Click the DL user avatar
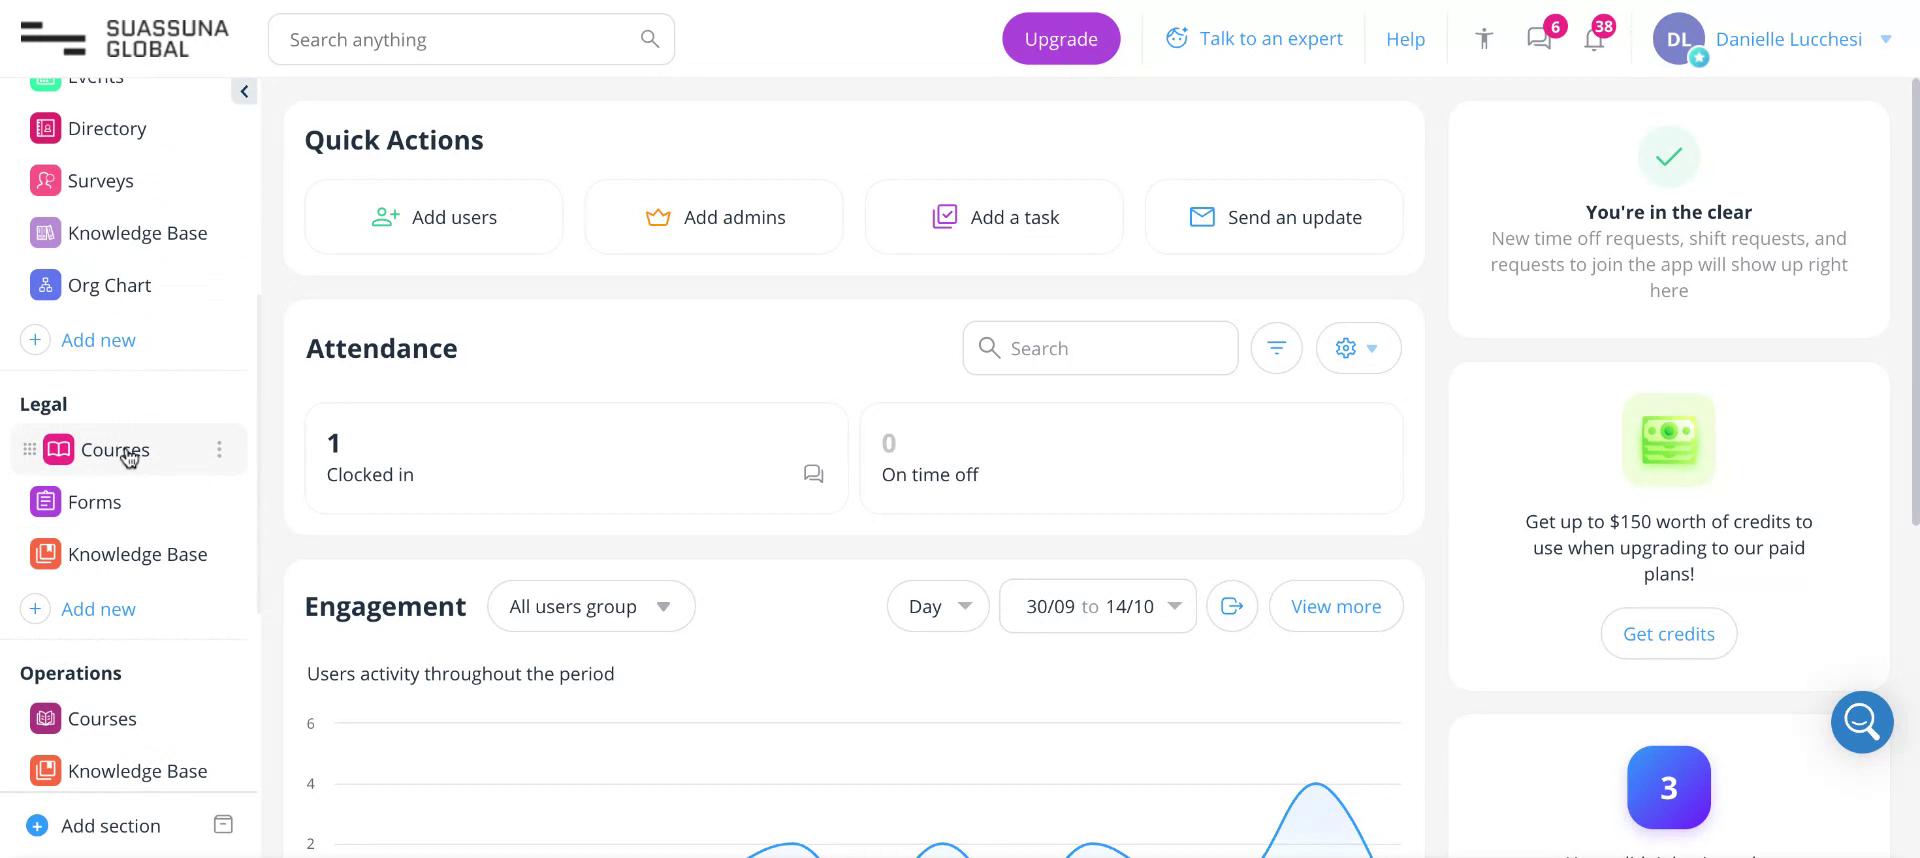Image resolution: width=1920 pixels, height=858 pixels. coord(1679,39)
